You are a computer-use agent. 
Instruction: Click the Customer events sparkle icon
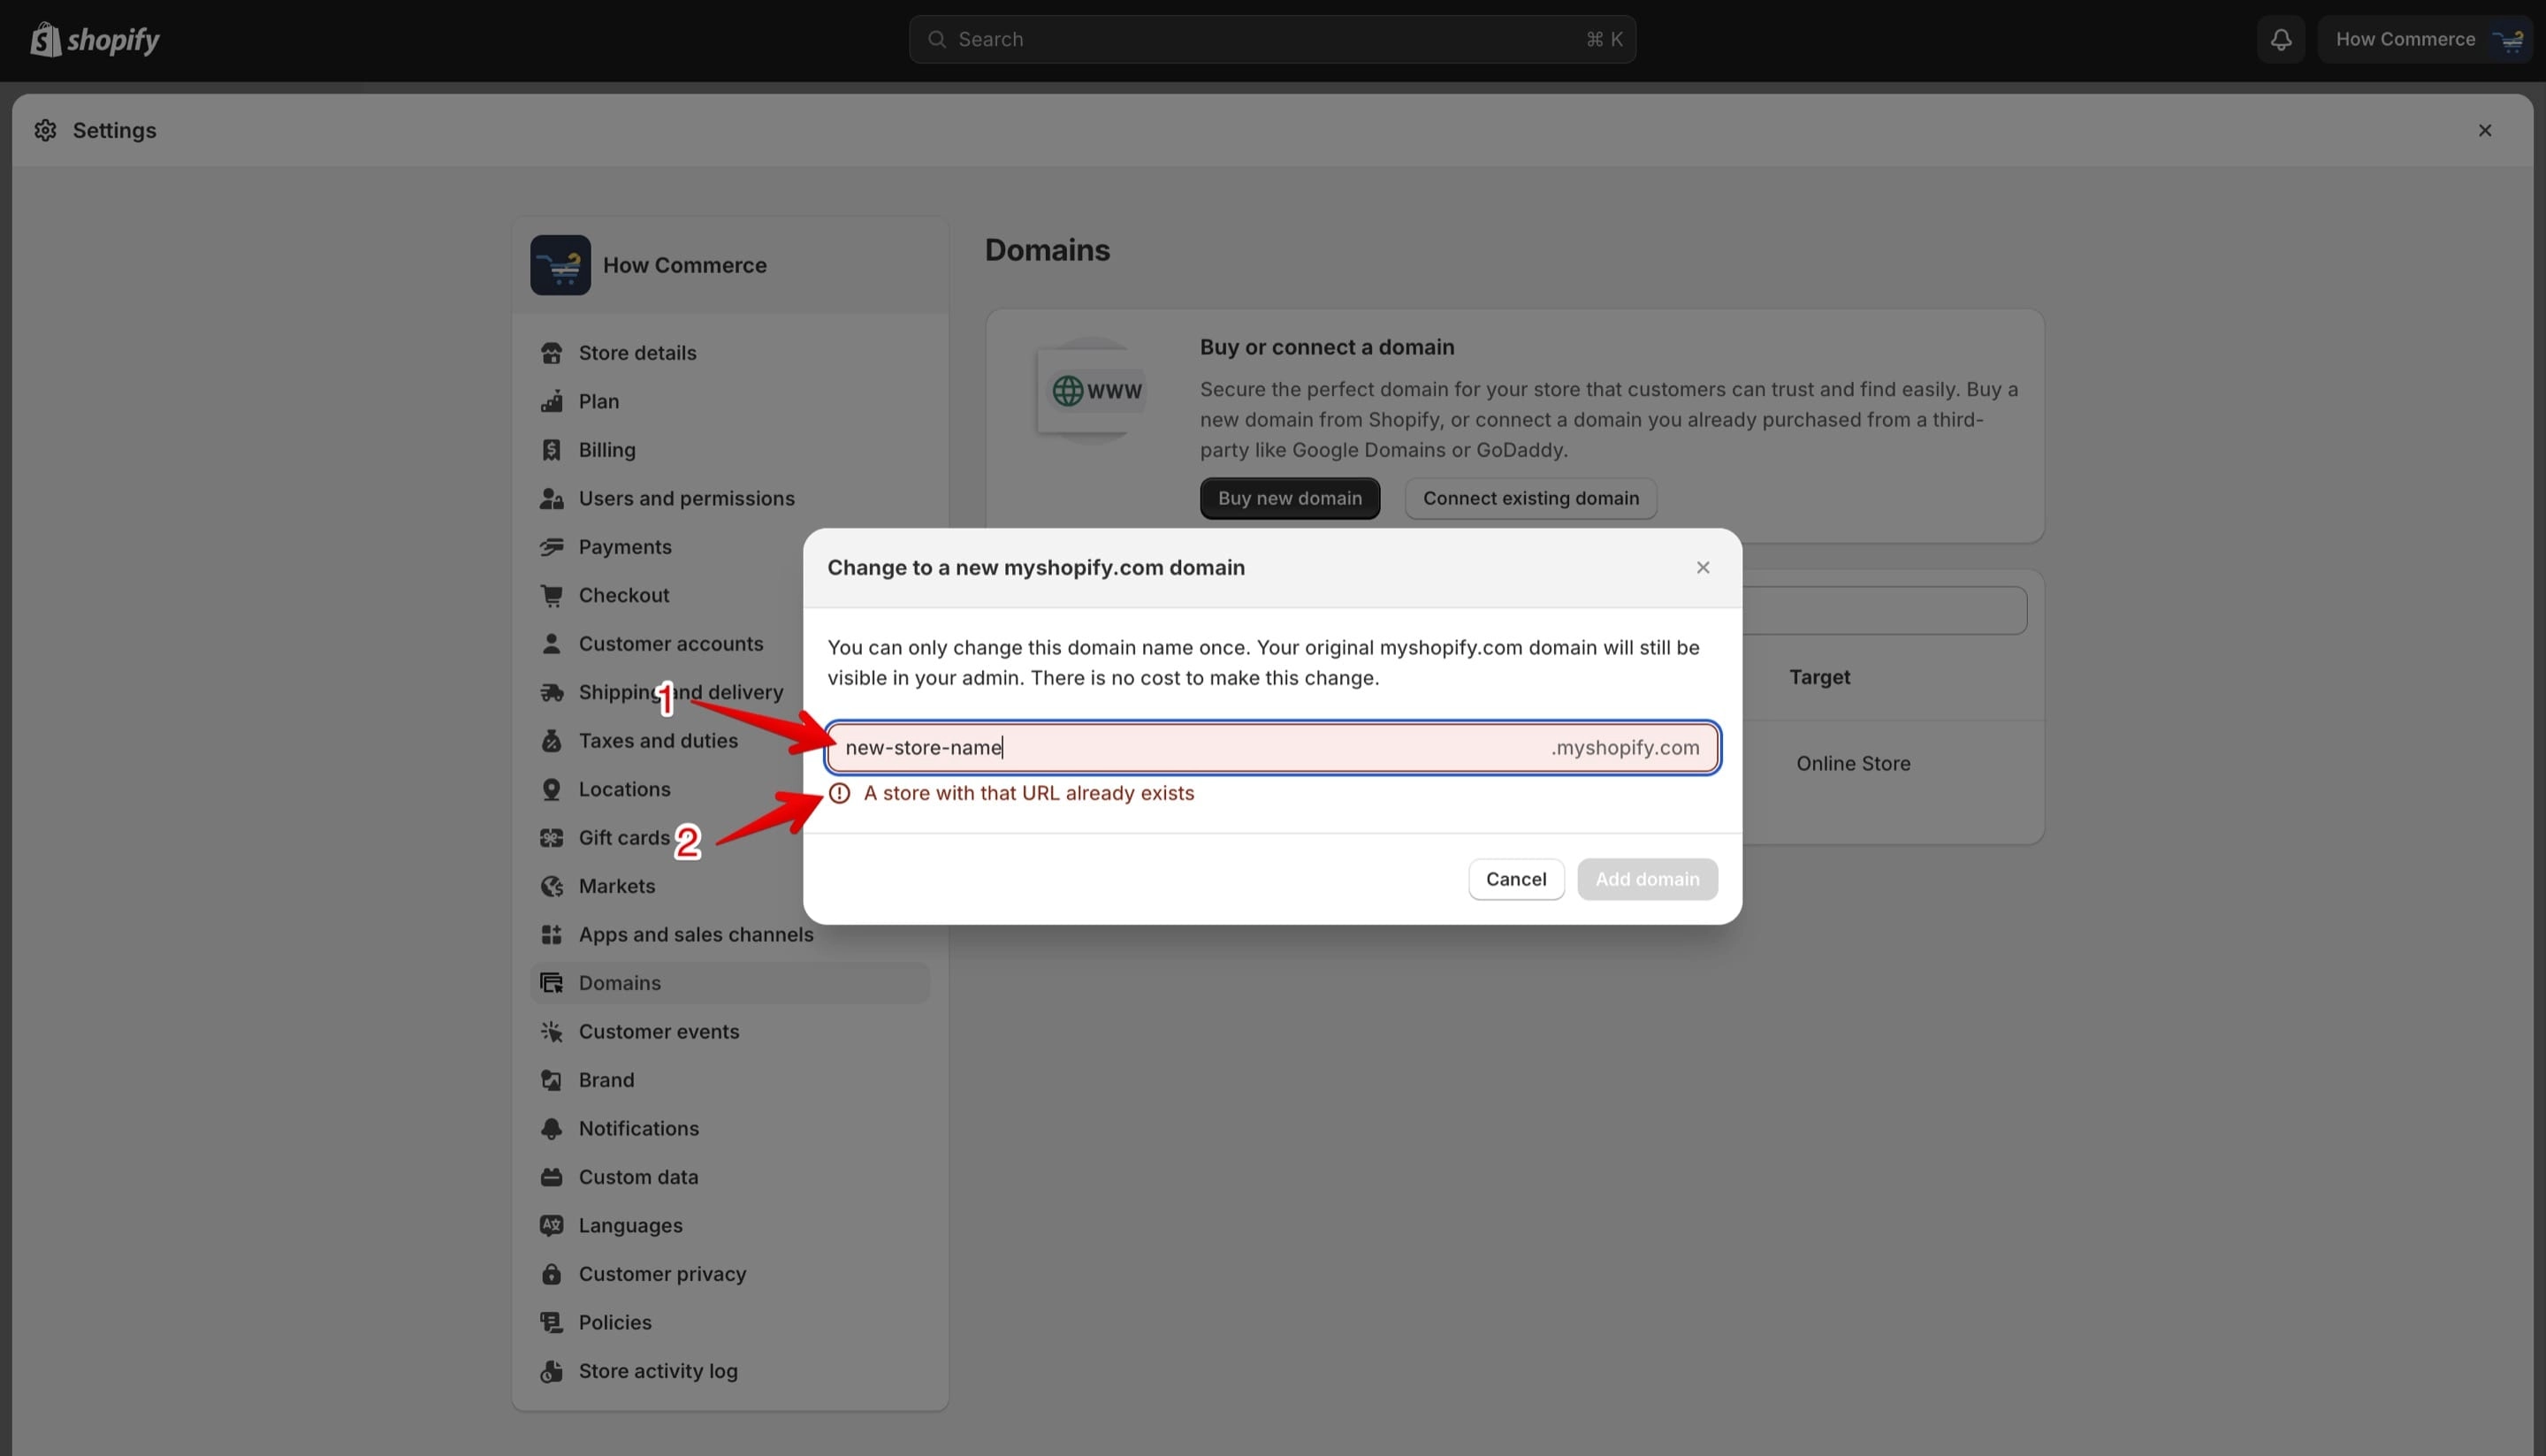551,1032
